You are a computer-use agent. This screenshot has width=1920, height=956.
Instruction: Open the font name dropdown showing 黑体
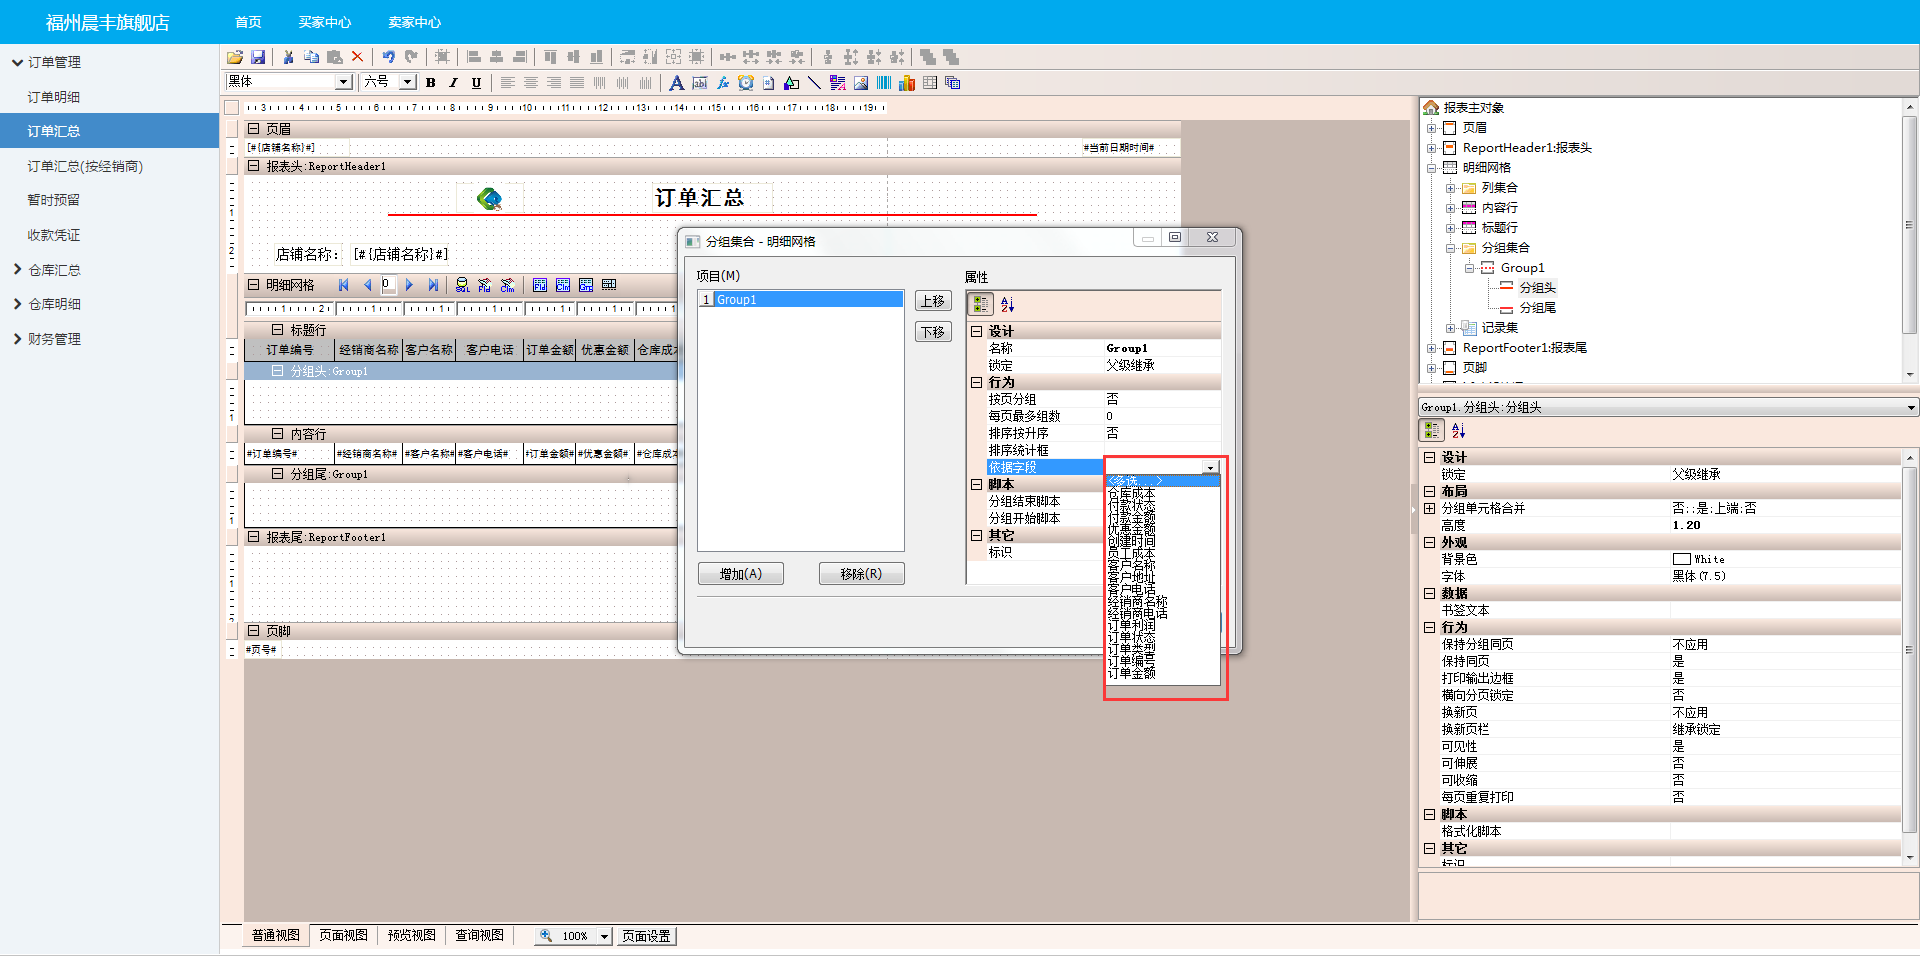coord(343,82)
